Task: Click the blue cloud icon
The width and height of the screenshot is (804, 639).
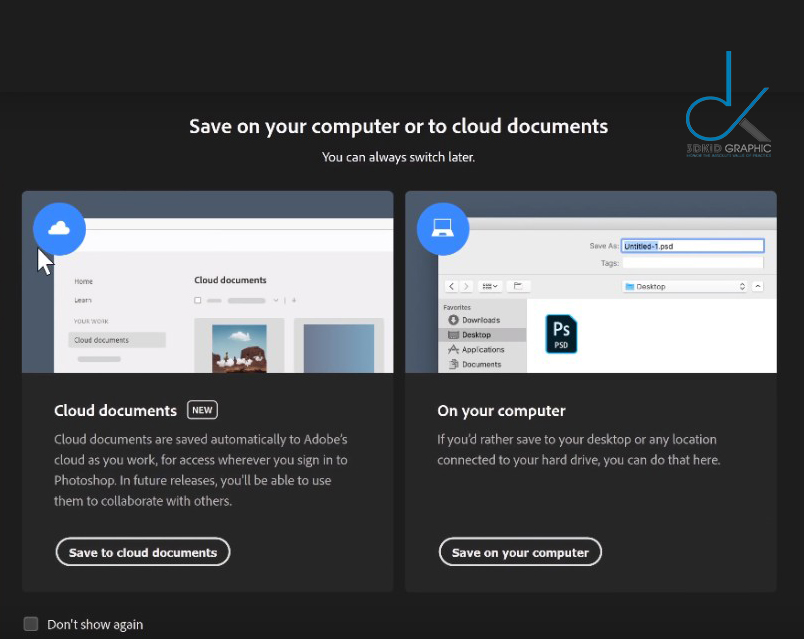Action: coord(59,229)
